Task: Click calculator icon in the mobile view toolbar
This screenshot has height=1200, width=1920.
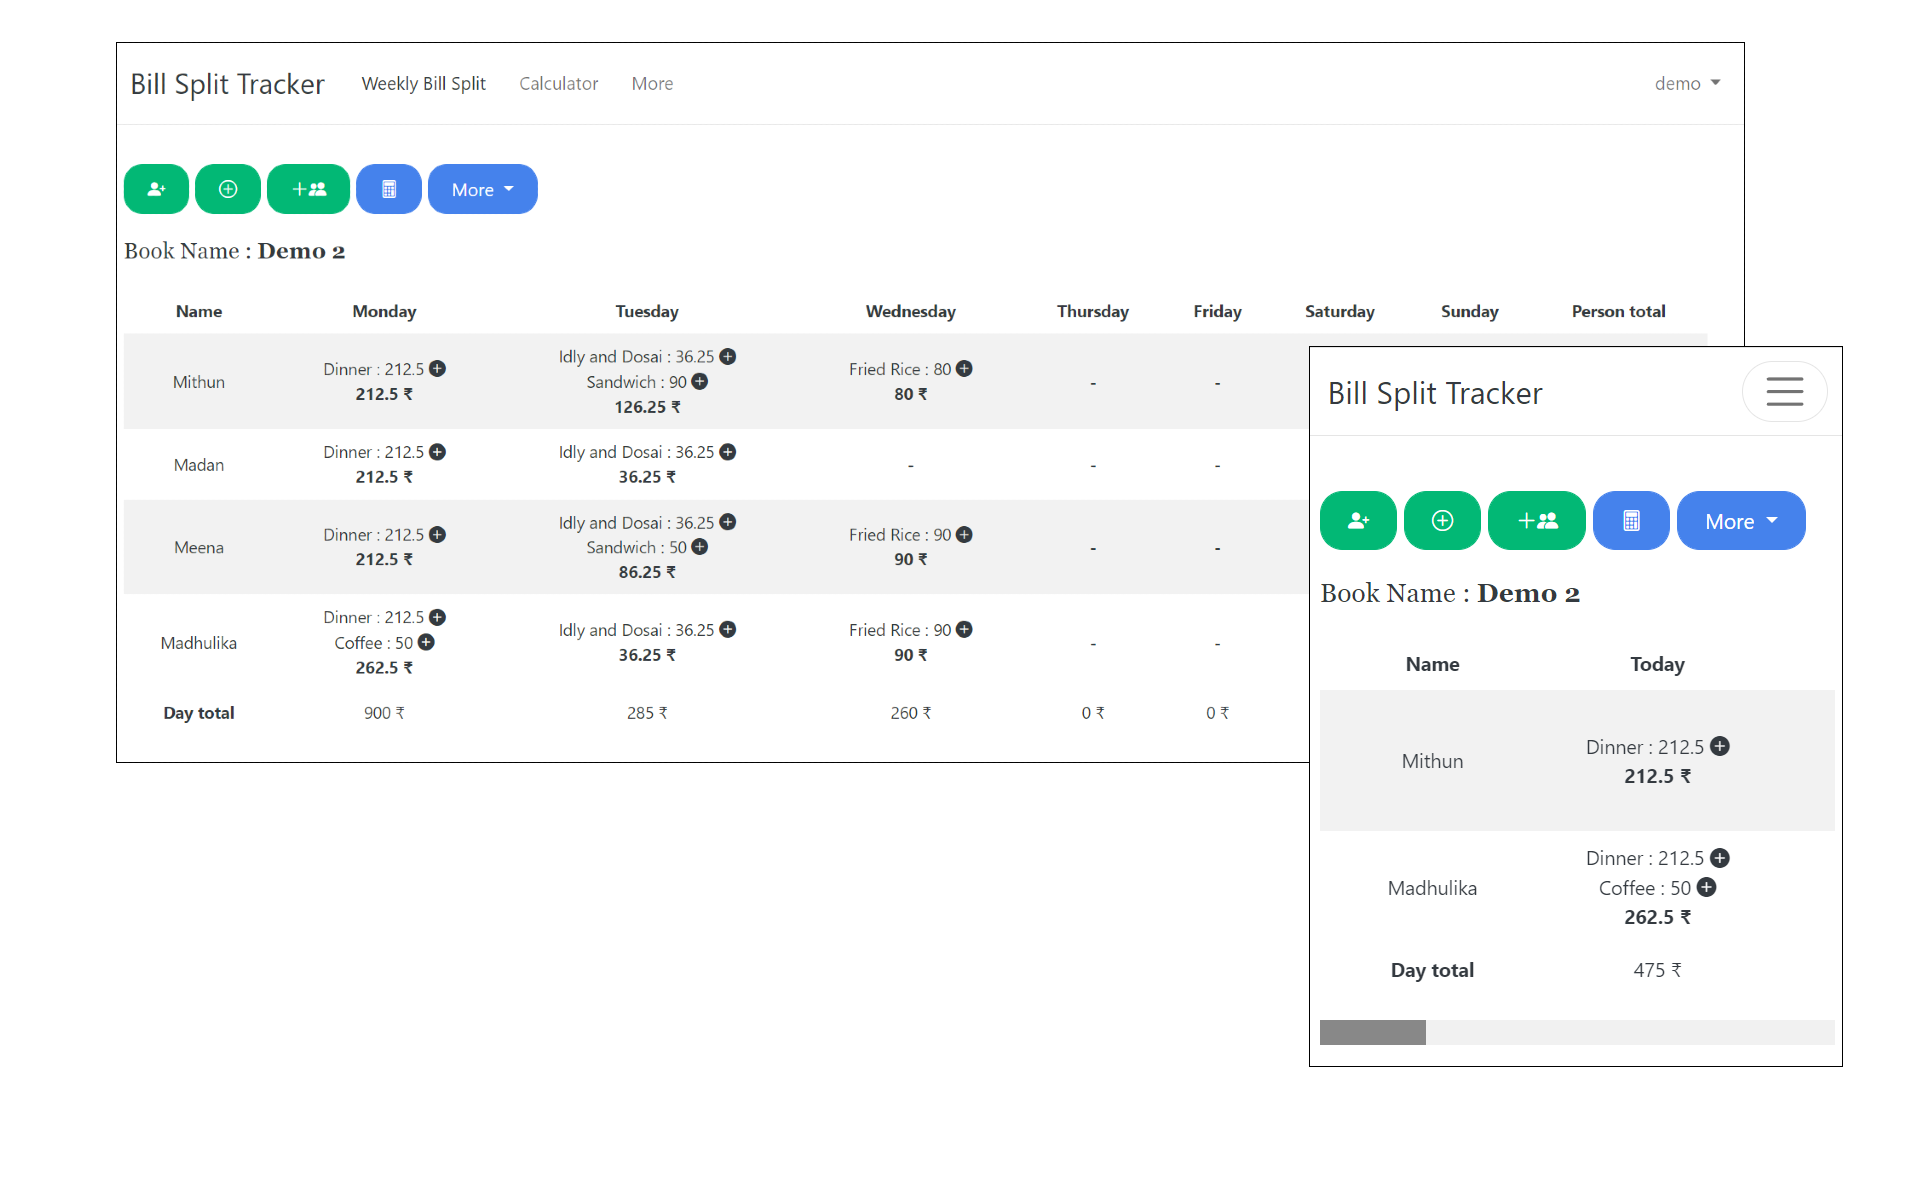Action: tap(1631, 521)
